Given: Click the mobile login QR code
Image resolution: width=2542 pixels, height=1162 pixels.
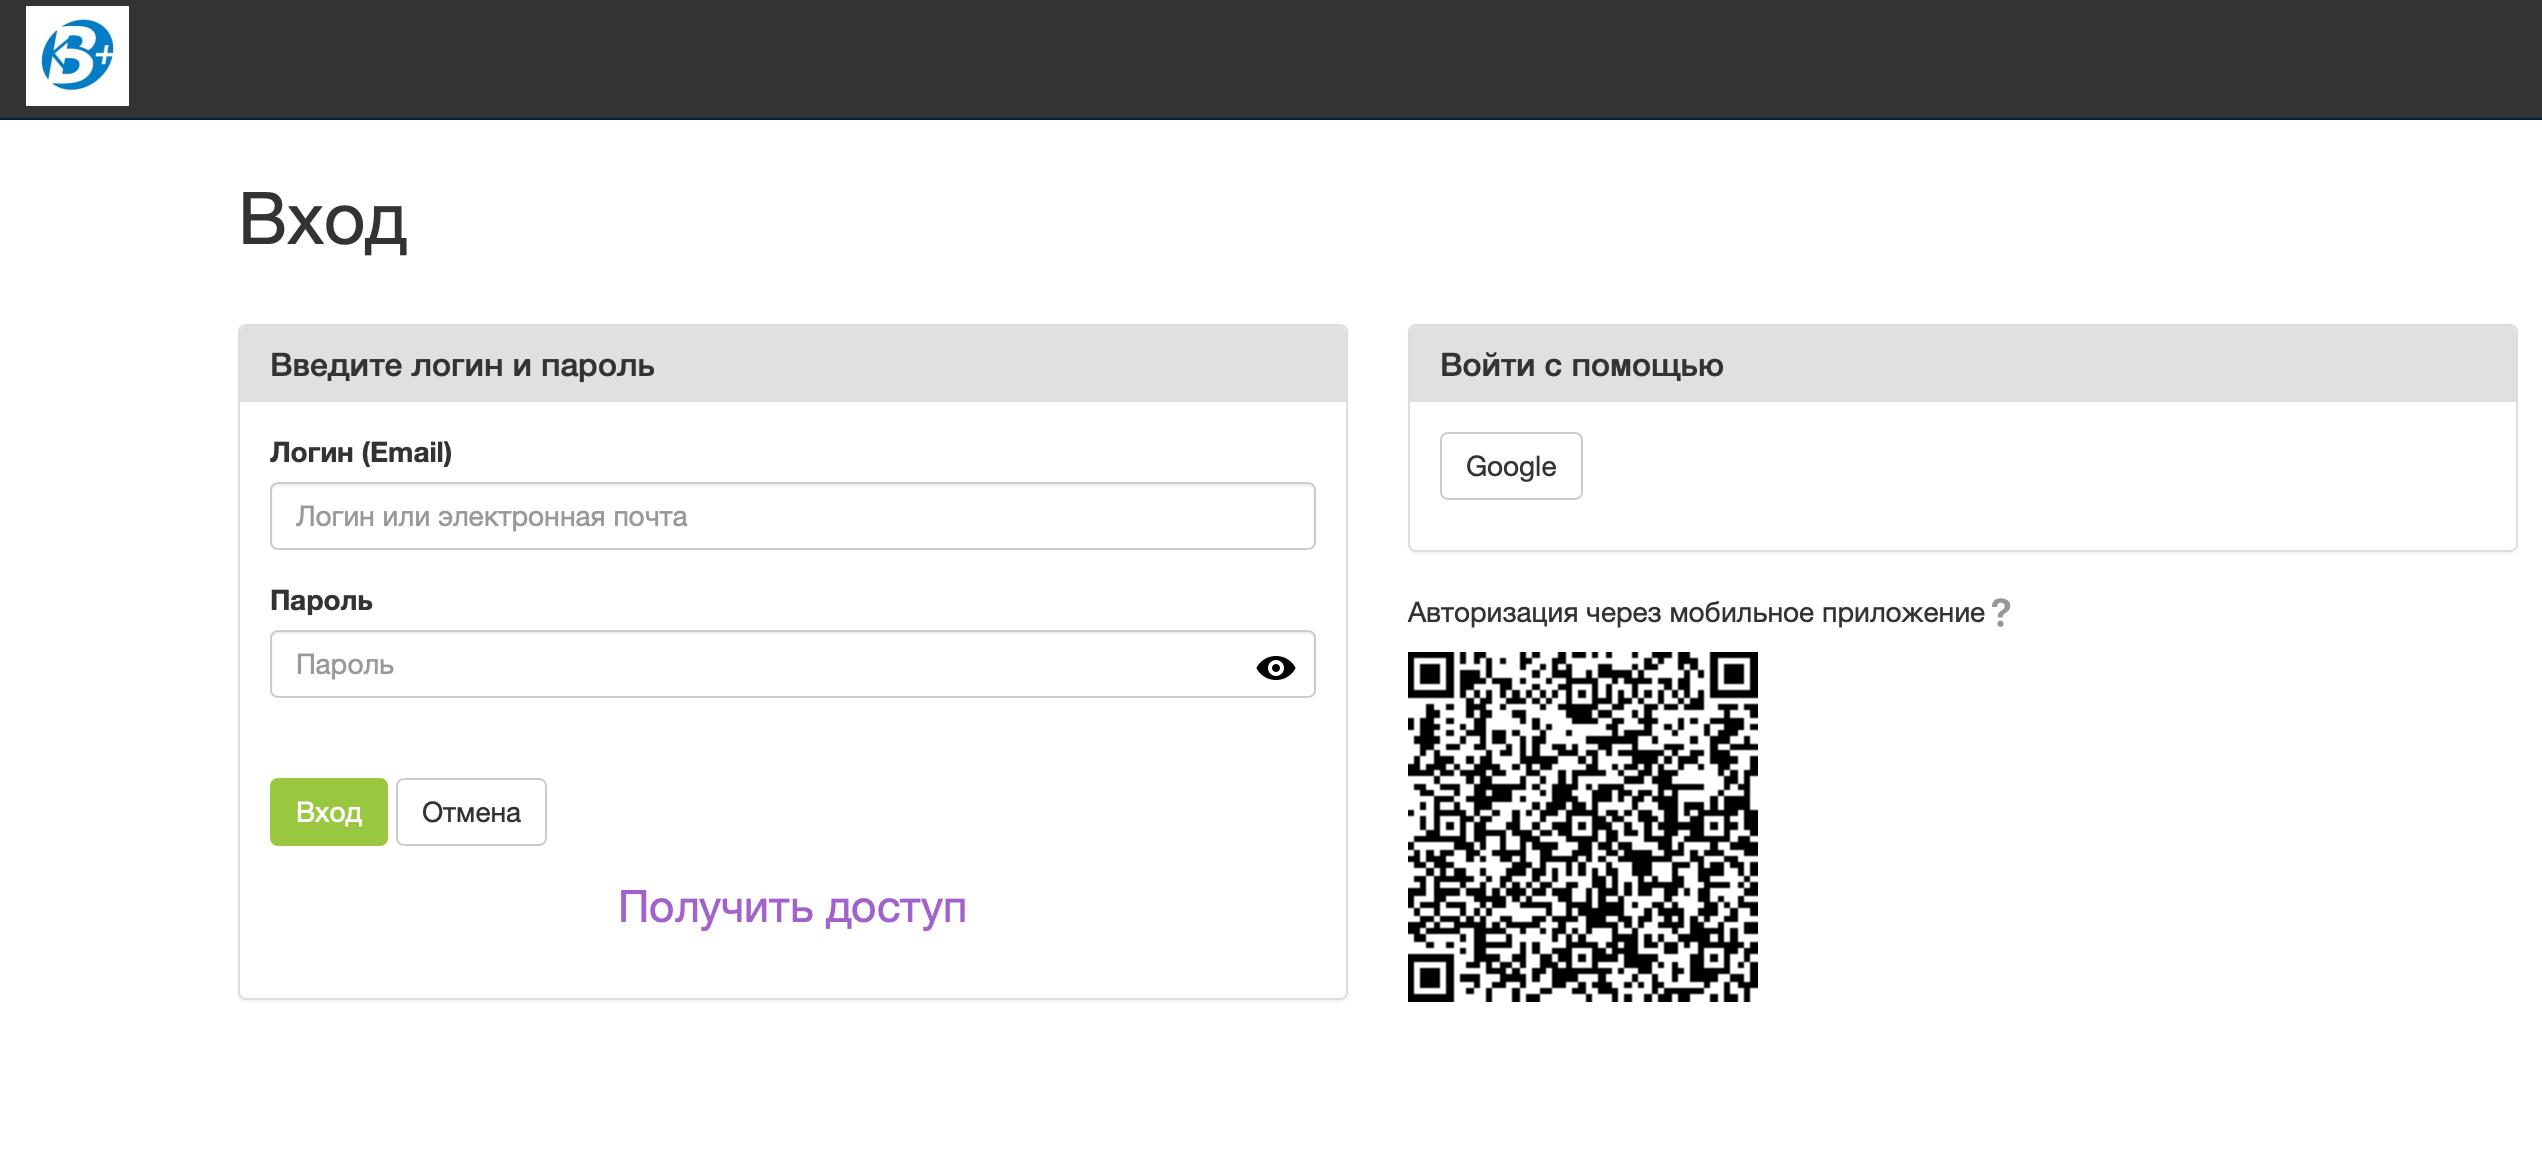Looking at the screenshot, I should (1582, 826).
